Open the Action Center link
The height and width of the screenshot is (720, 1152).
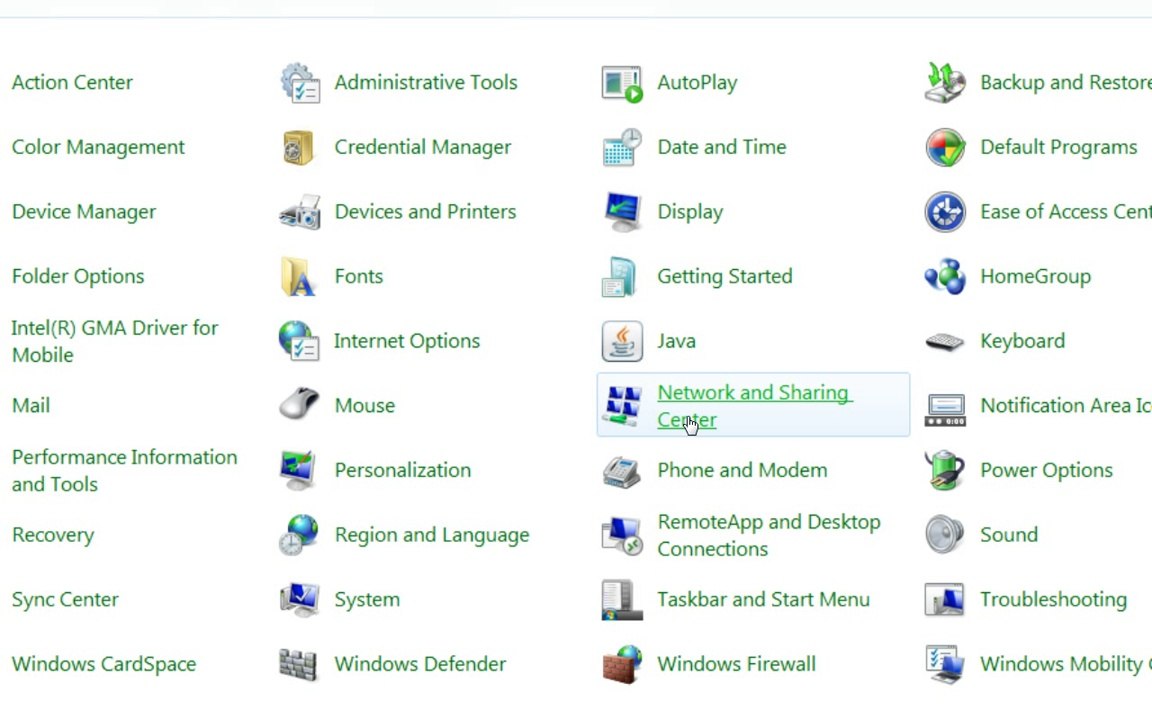[x=72, y=82]
